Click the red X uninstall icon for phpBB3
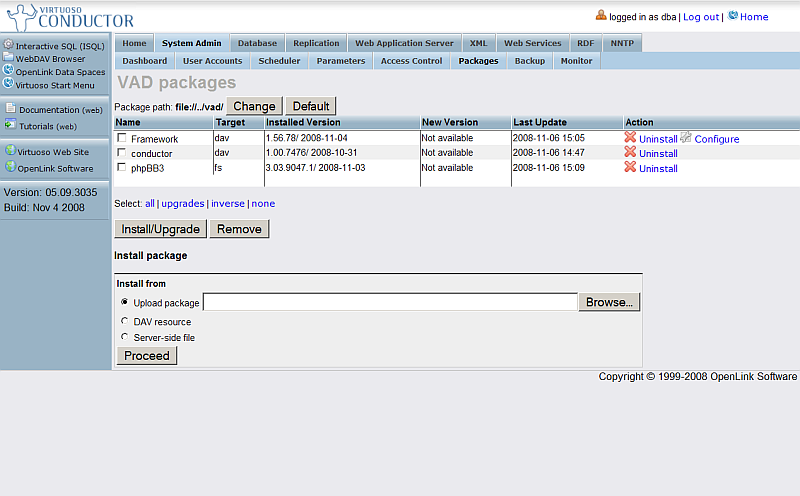This screenshot has height=496, width=800. pyautogui.click(x=630, y=167)
